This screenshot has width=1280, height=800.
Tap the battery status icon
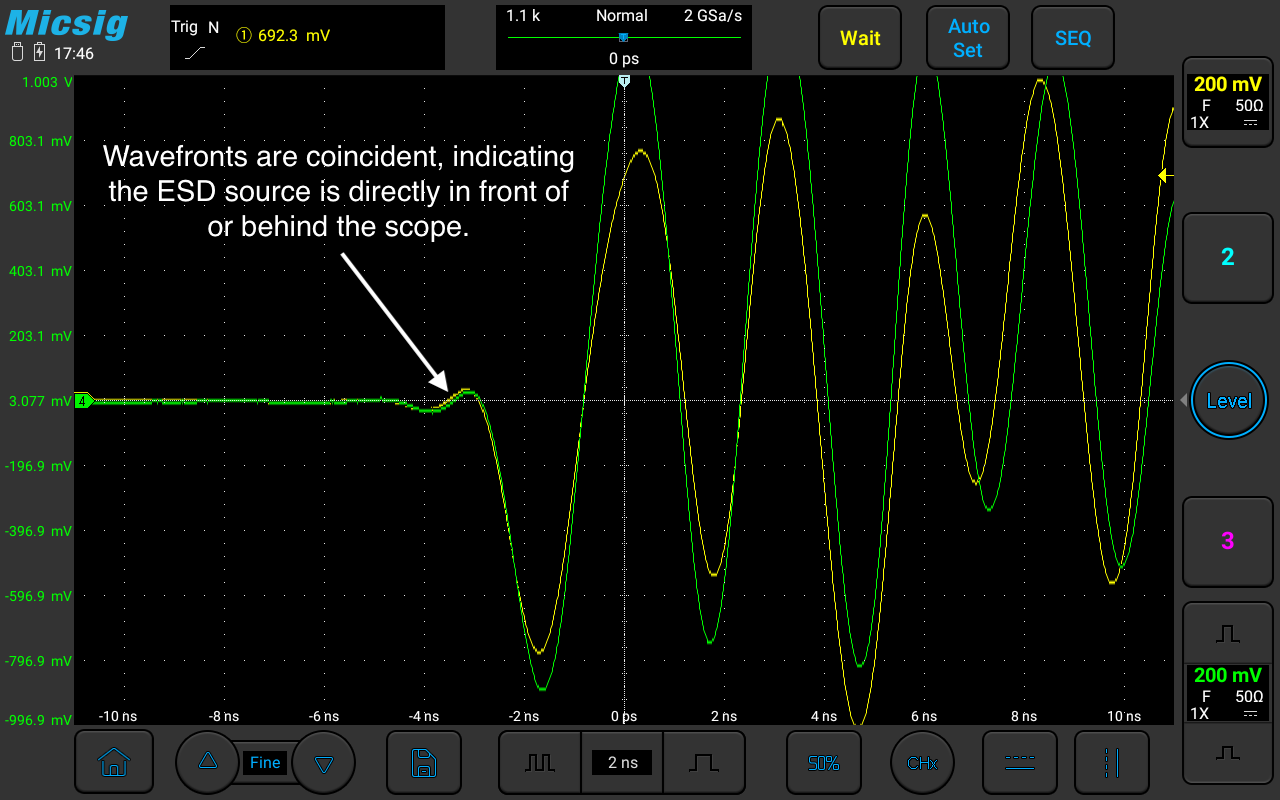(x=17, y=53)
